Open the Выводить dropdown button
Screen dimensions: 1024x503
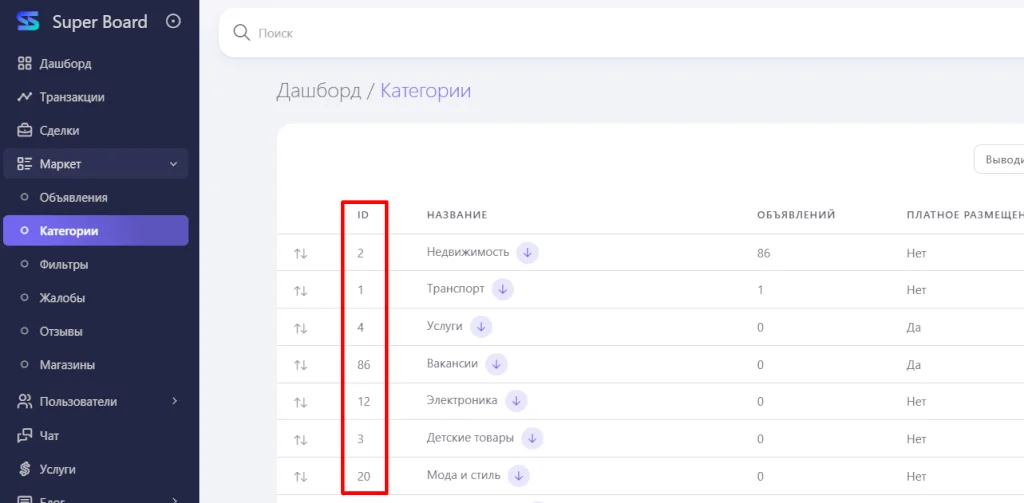click(1000, 160)
